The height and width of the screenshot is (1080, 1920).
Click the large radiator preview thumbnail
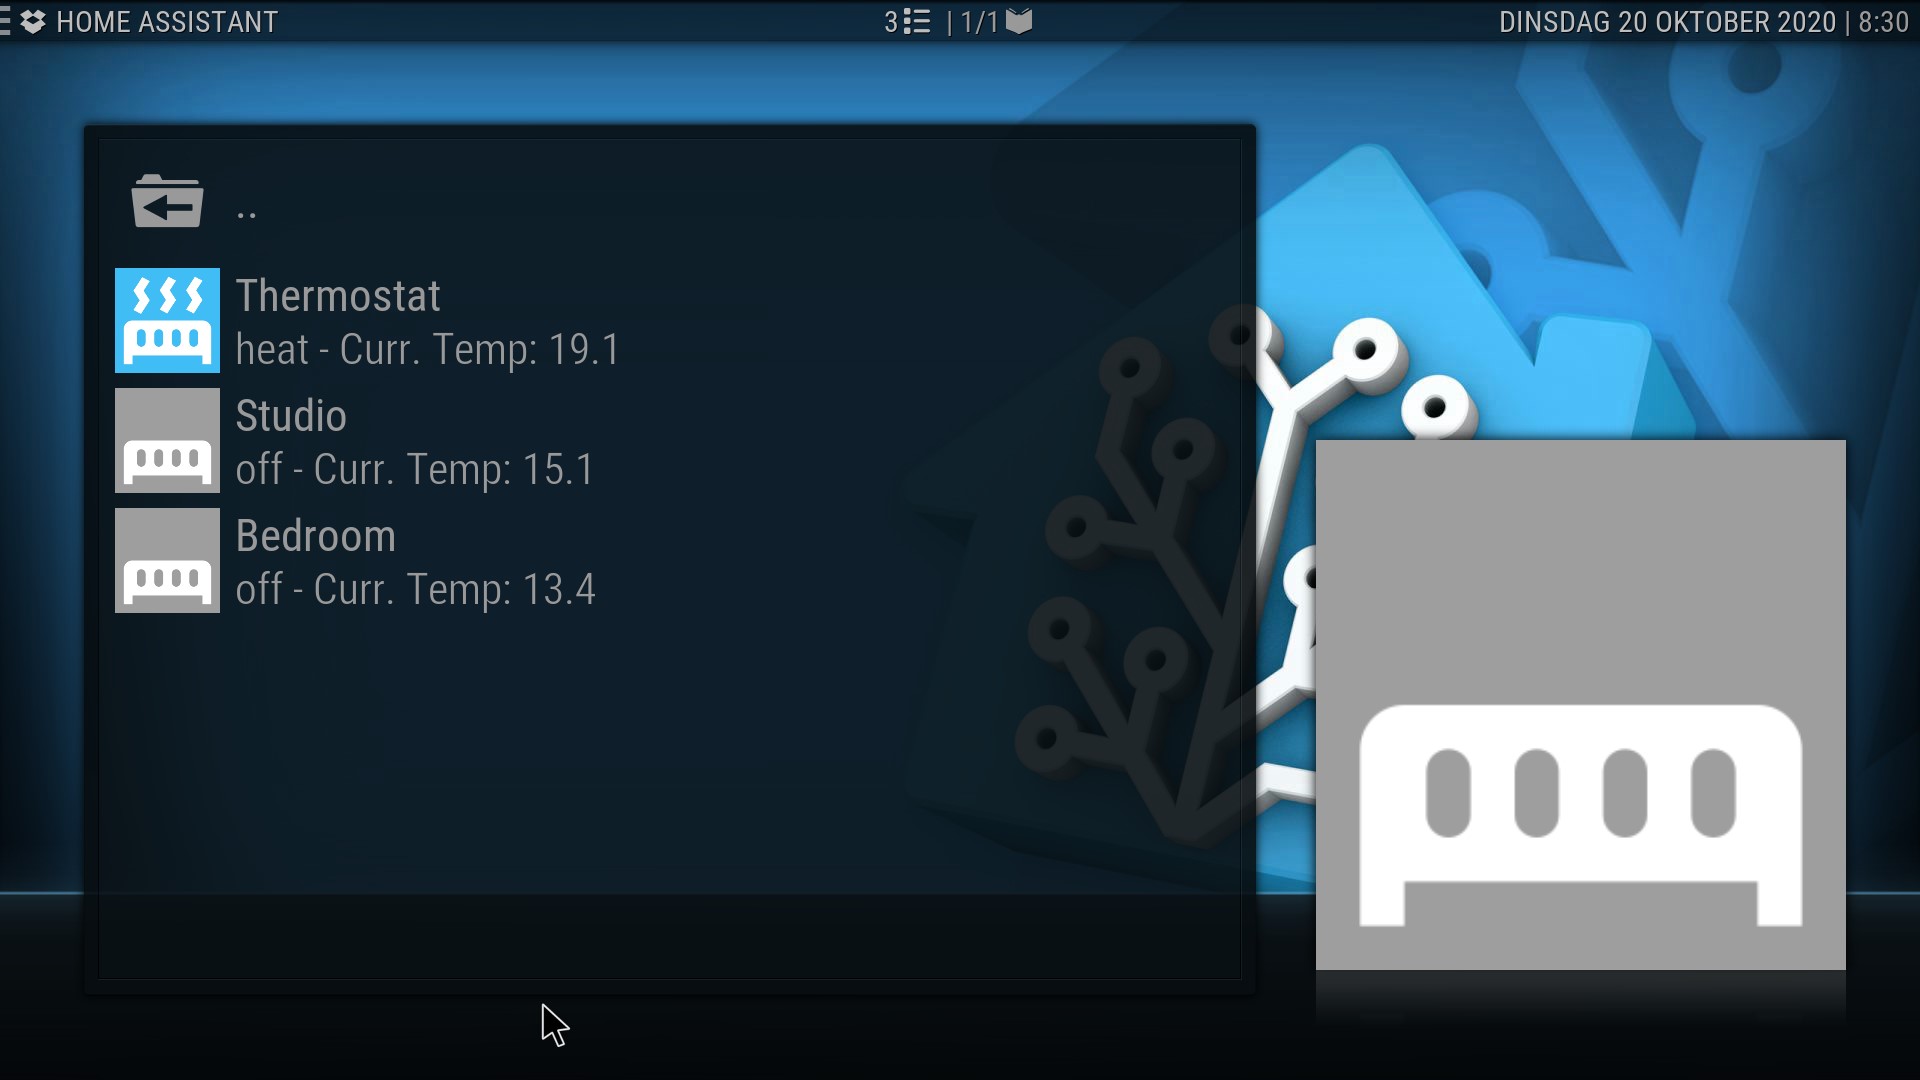(x=1580, y=705)
